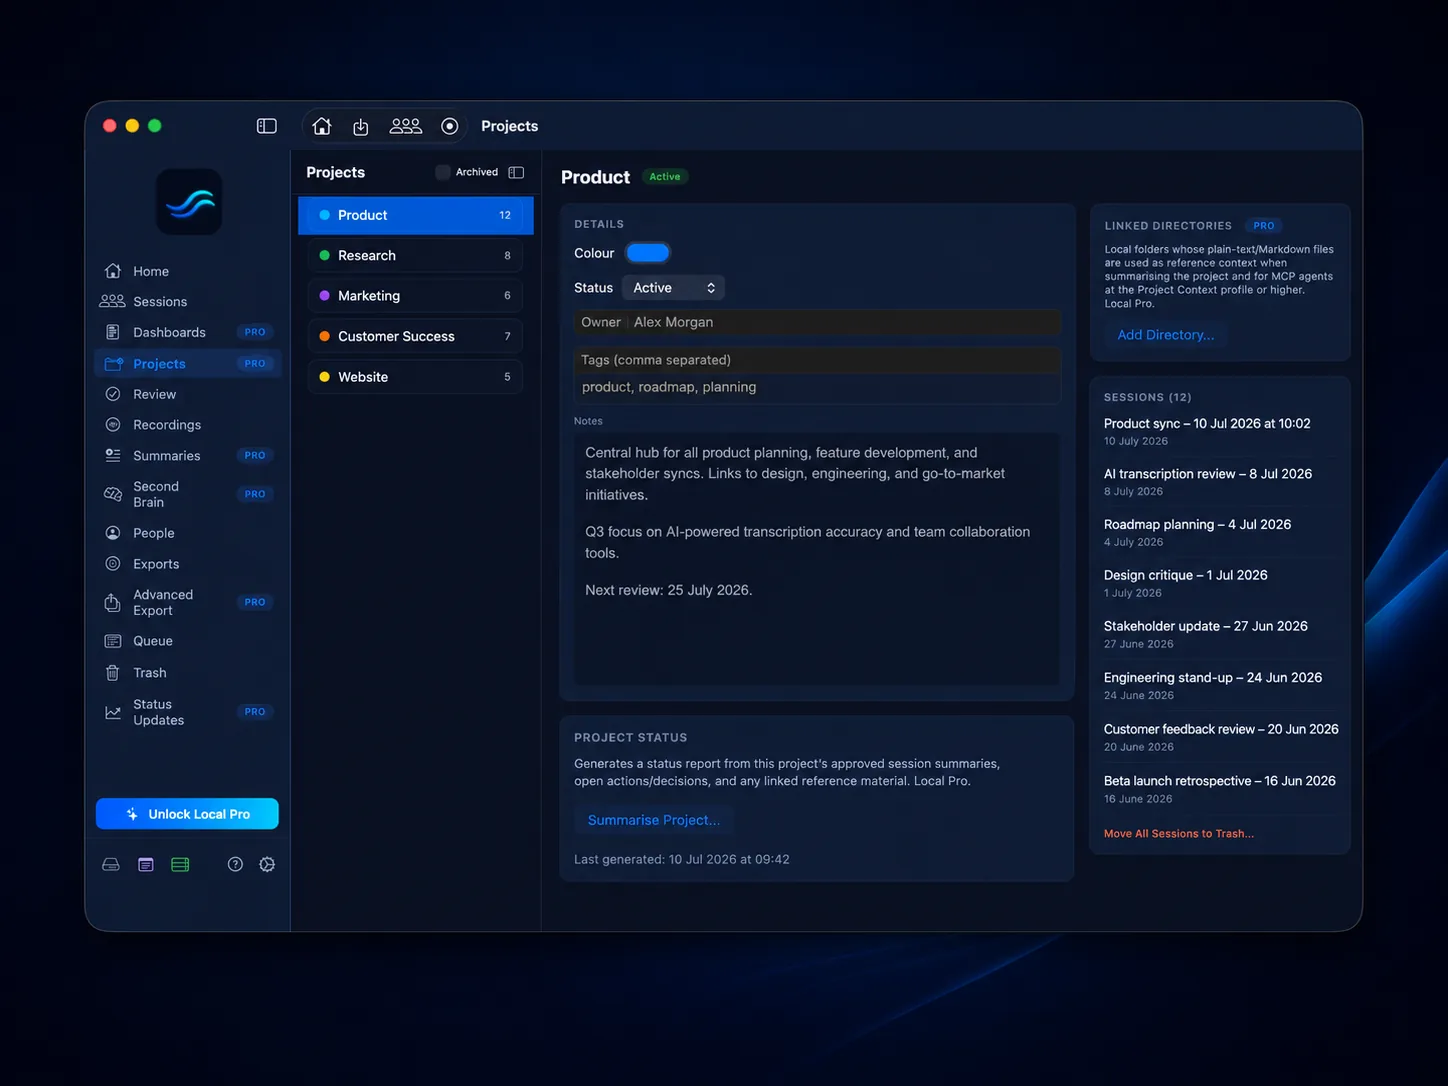
Task: Open AI transcription review session
Action: 1220,482
